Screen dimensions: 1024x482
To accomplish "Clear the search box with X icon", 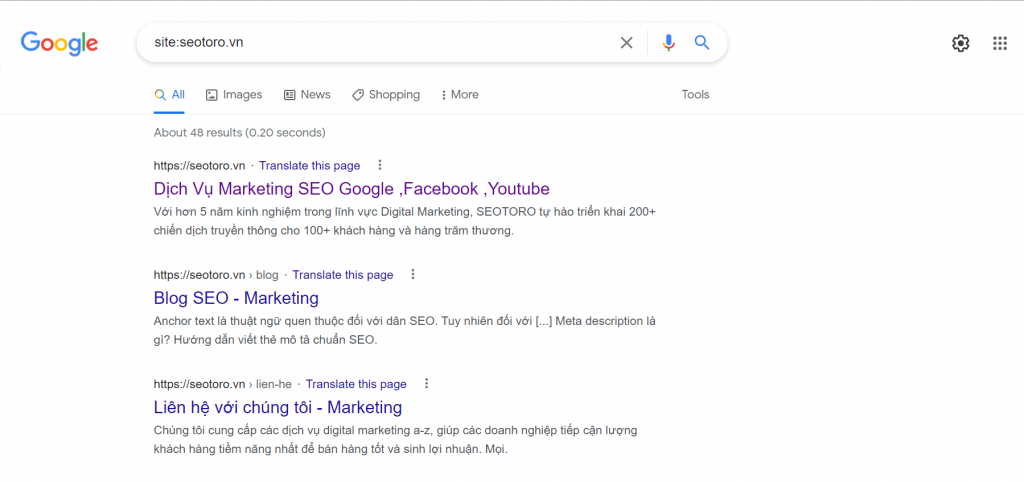I will coord(626,43).
